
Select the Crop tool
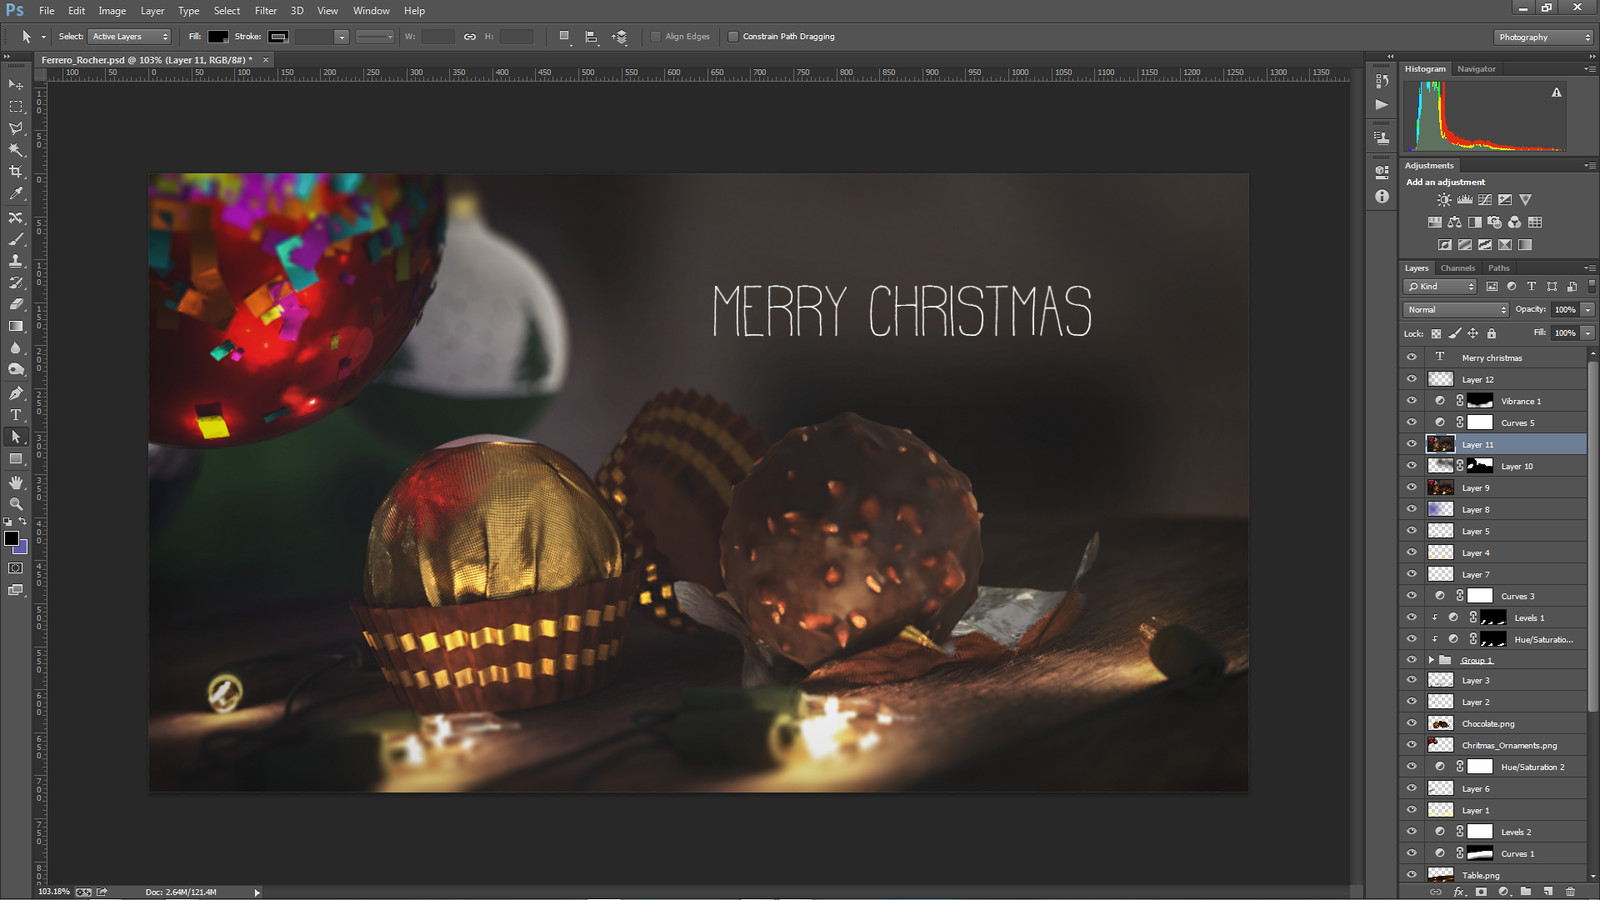click(16, 172)
